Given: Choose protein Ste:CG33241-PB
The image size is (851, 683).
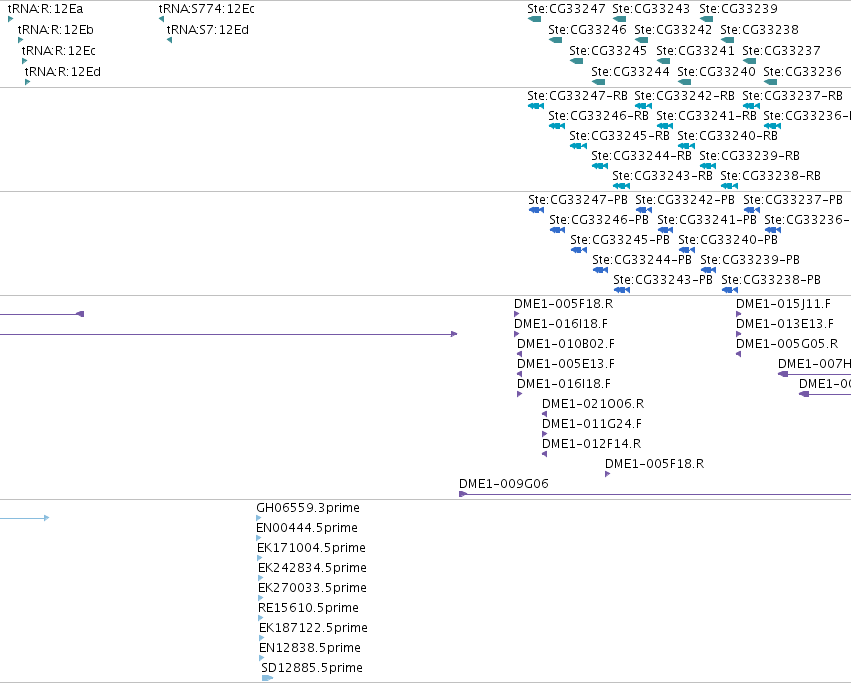Looking at the screenshot, I should 707,220.
